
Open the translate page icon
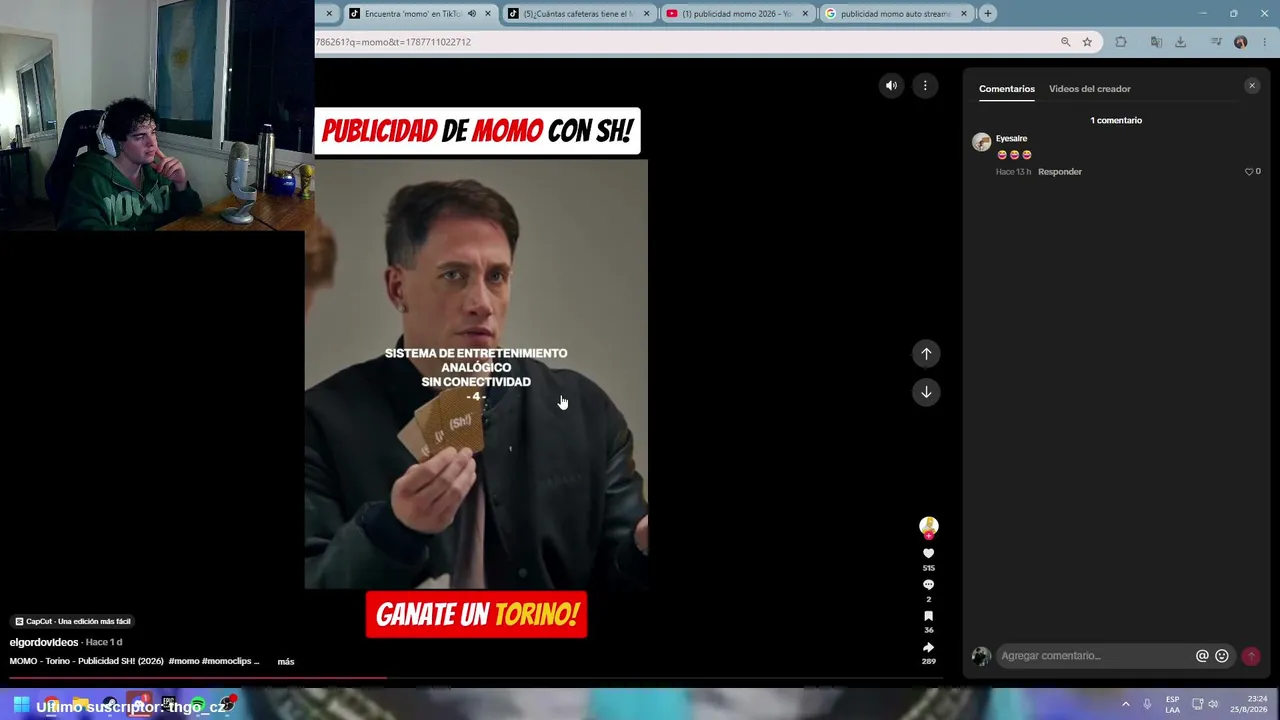click(x=1156, y=42)
